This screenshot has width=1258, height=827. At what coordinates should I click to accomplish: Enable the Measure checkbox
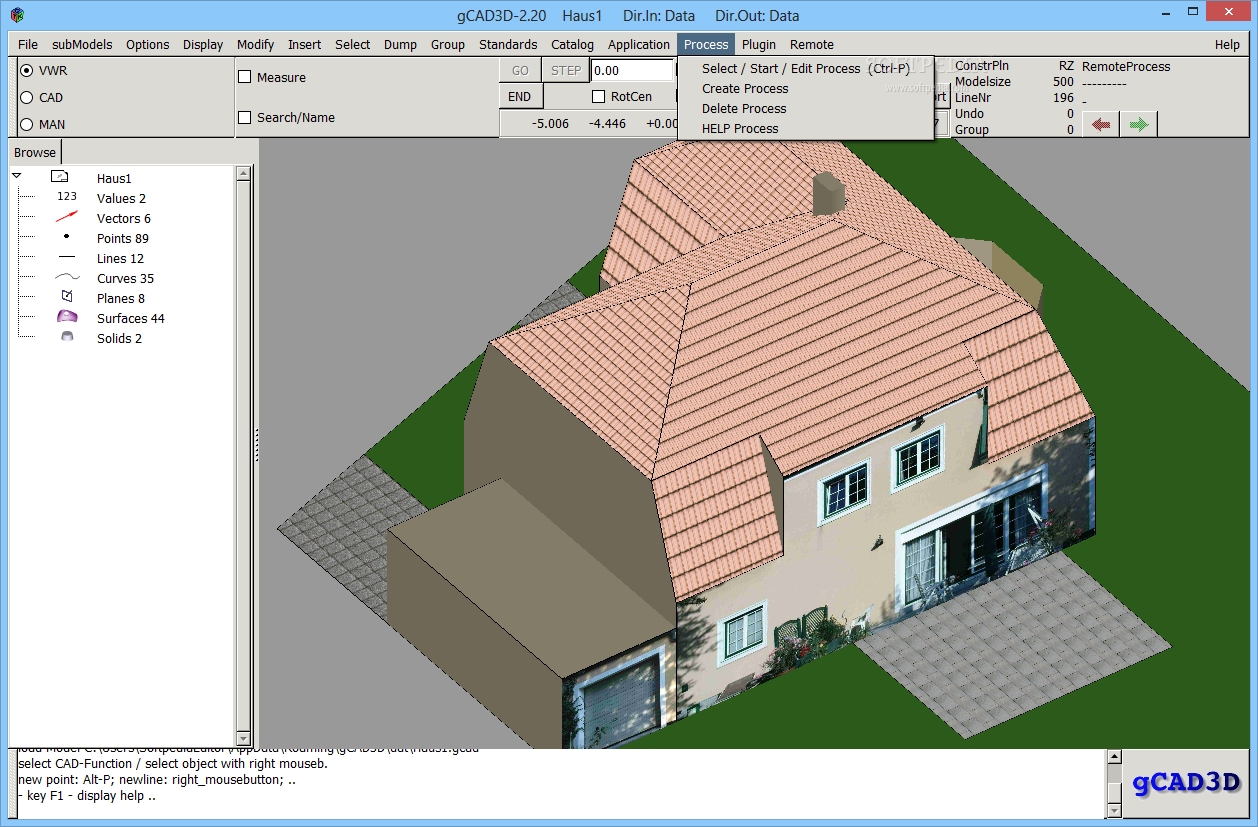click(x=245, y=77)
